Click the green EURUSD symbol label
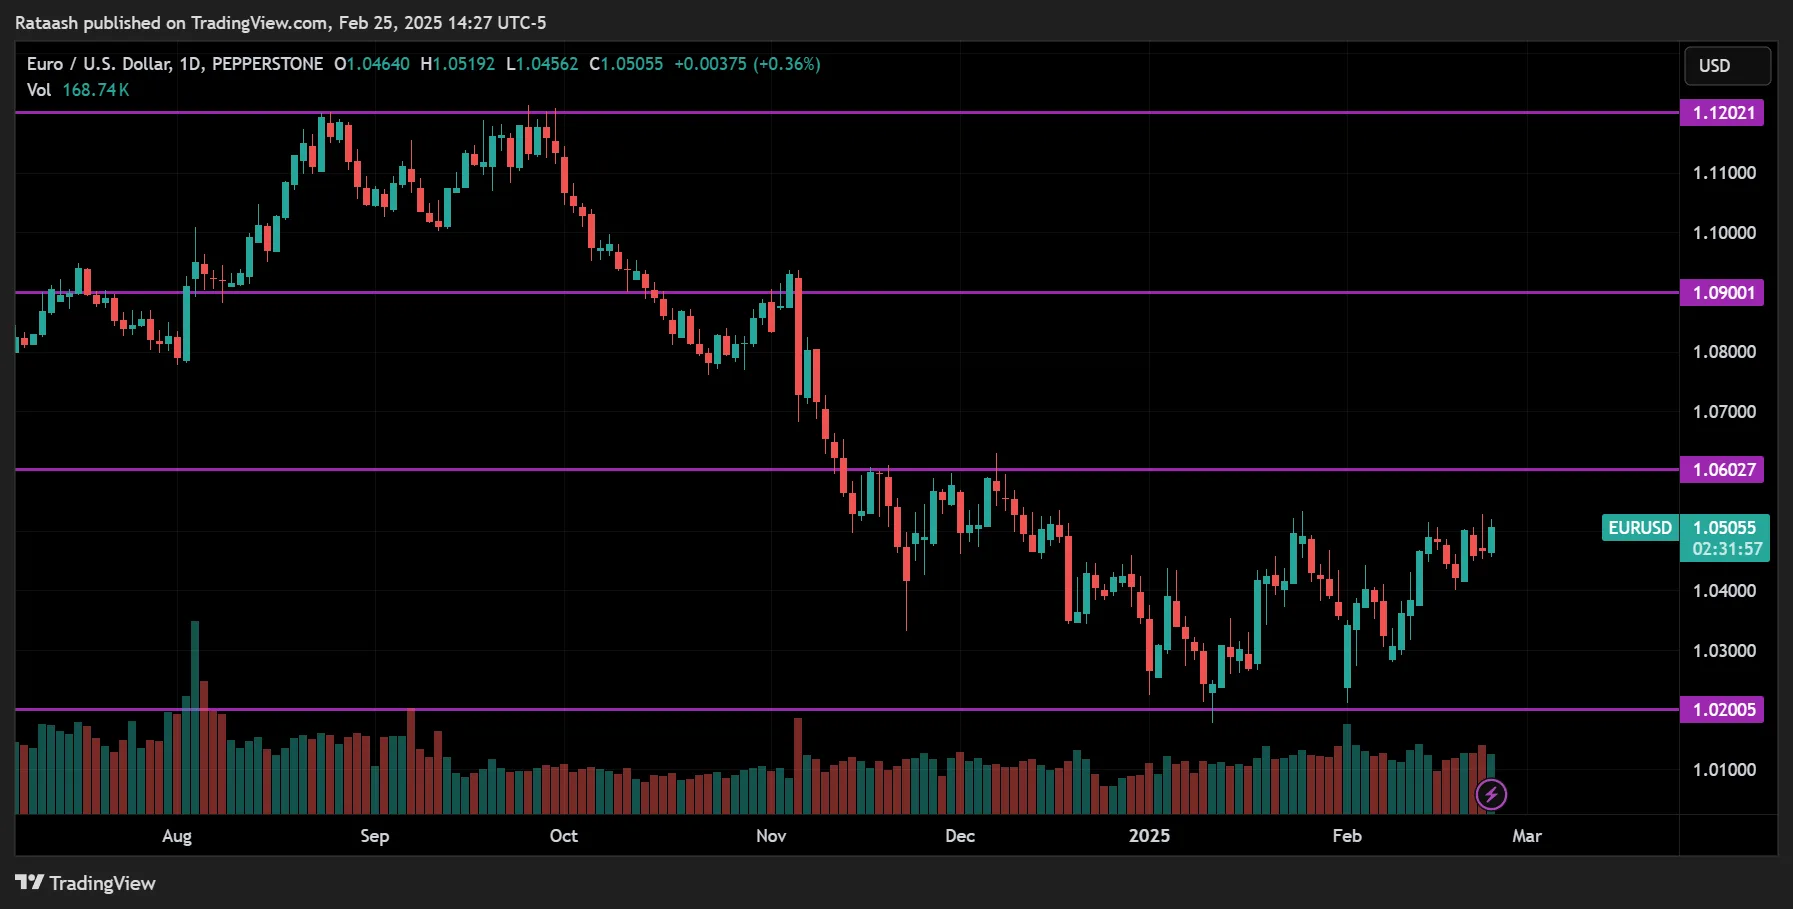1793x909 pixels. pyautogui.click(x=1639, y=528)
